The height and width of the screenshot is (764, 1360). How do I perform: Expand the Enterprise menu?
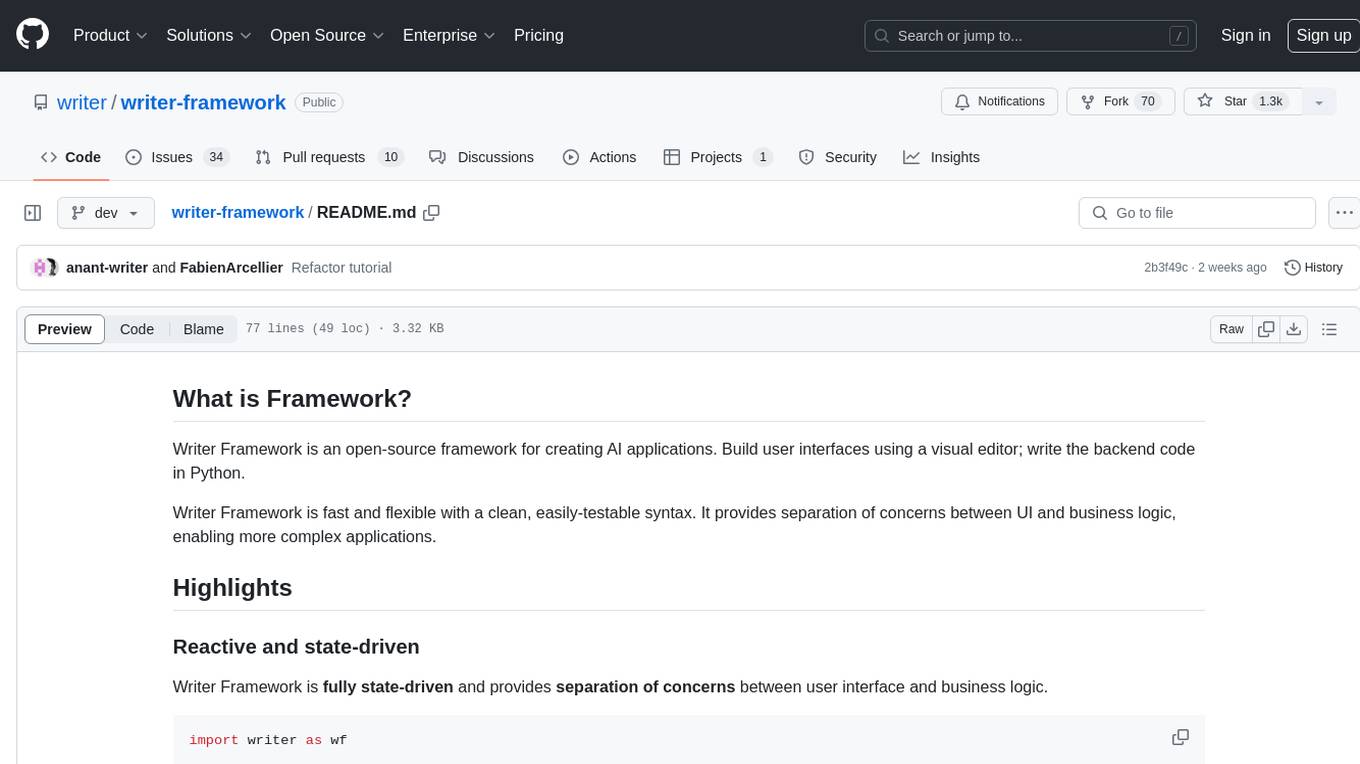[449, 35]
